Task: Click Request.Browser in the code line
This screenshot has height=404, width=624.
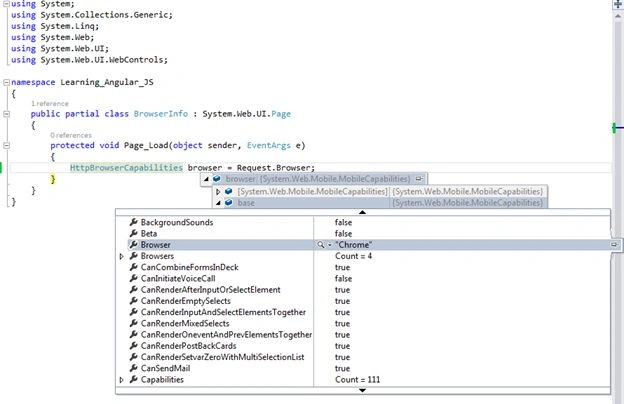Action: tap(276, 168)
